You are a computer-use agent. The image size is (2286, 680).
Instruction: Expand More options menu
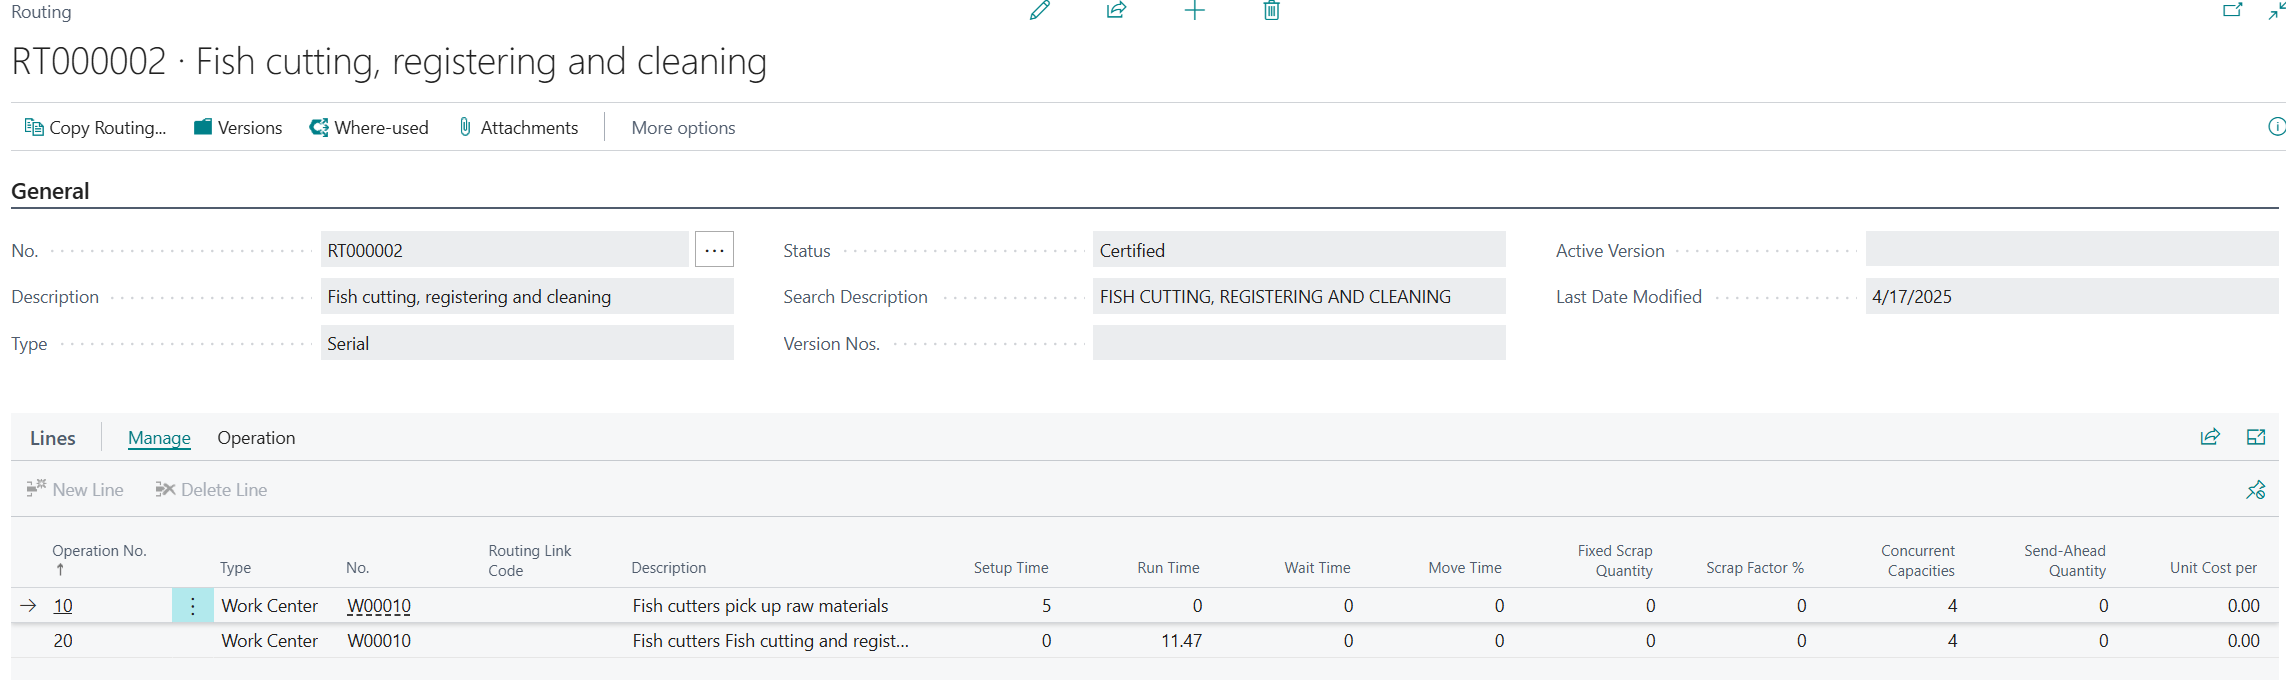click(x=683, y=128)
